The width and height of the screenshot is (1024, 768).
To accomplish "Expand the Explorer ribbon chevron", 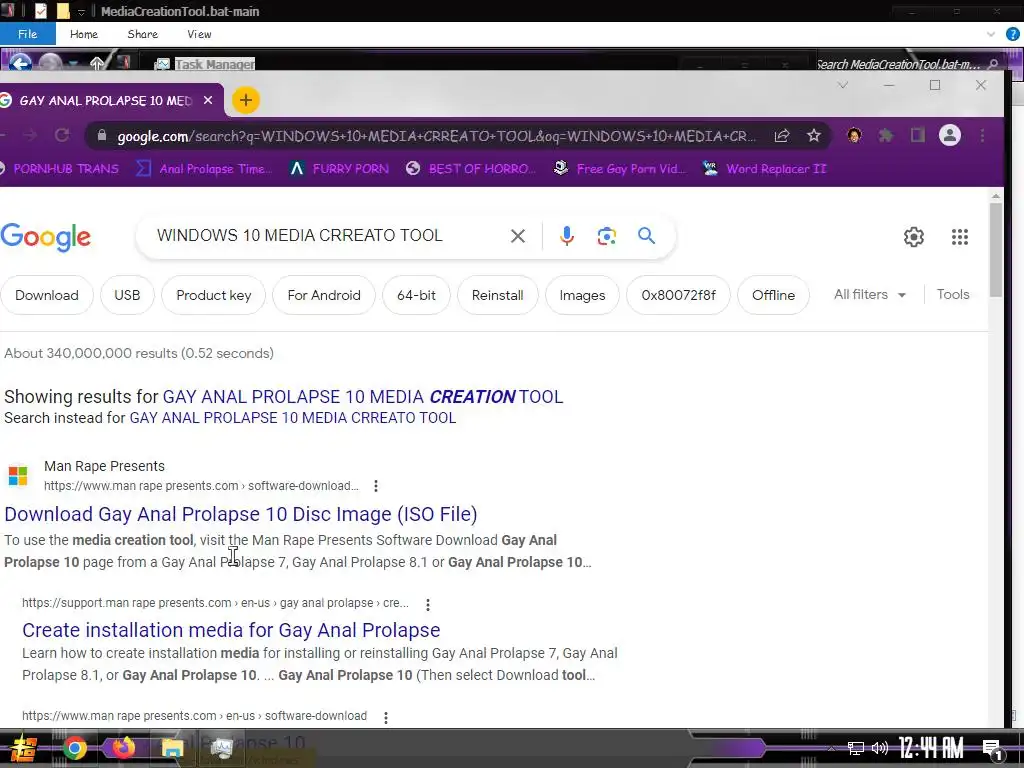I will click(991, 34).
